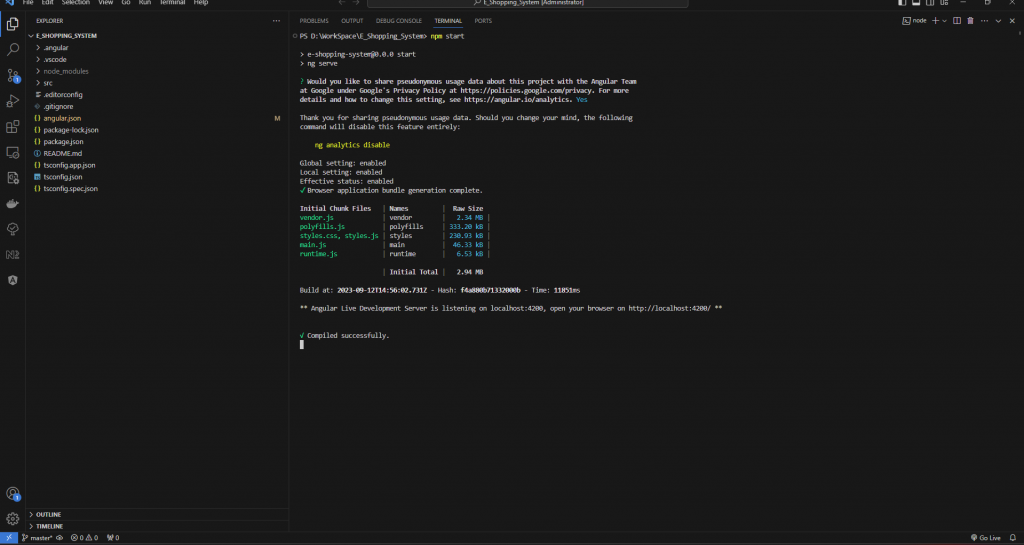Image resolution: width=1024 pixels, height=545 pixels.
Task: Open the tsconfig.spec.json file
Action: (x=157, y=189)
